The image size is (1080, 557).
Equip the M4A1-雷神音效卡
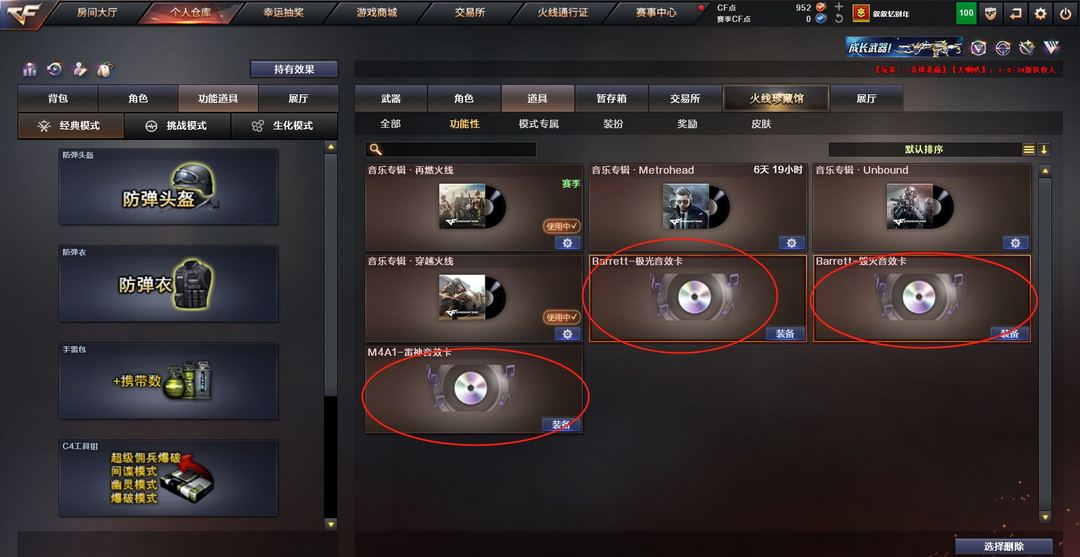(561, 425)
